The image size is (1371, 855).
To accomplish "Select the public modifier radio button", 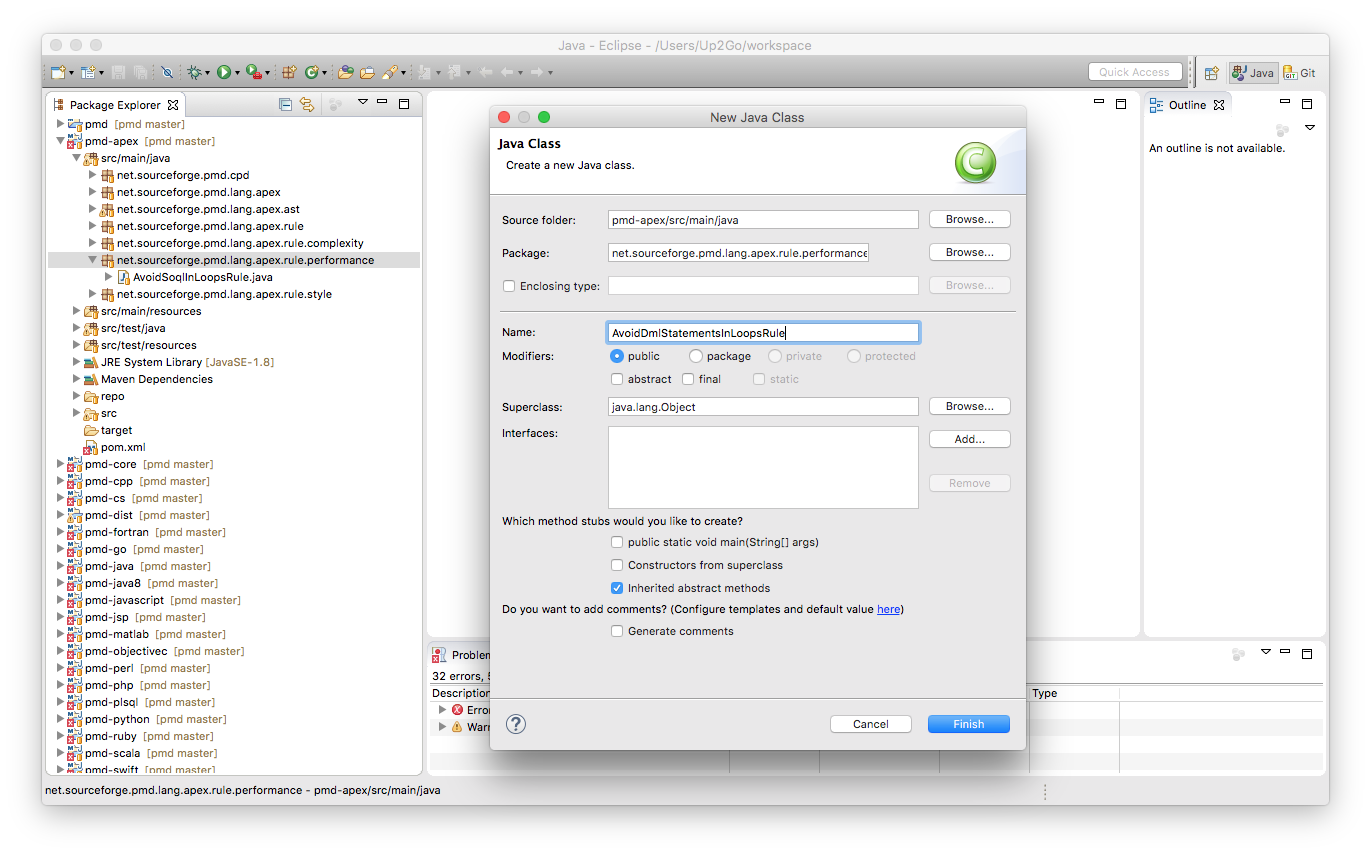I will (617, 356).
